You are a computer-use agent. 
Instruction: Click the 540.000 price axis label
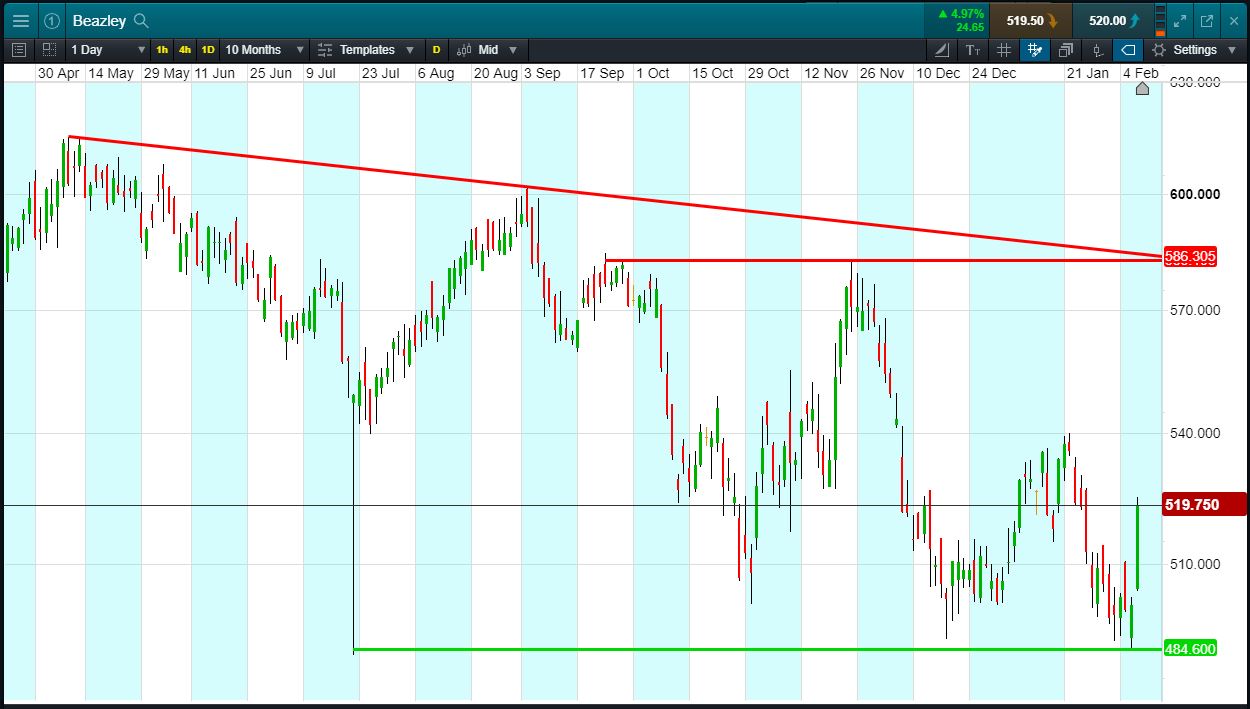[1194, 433]
